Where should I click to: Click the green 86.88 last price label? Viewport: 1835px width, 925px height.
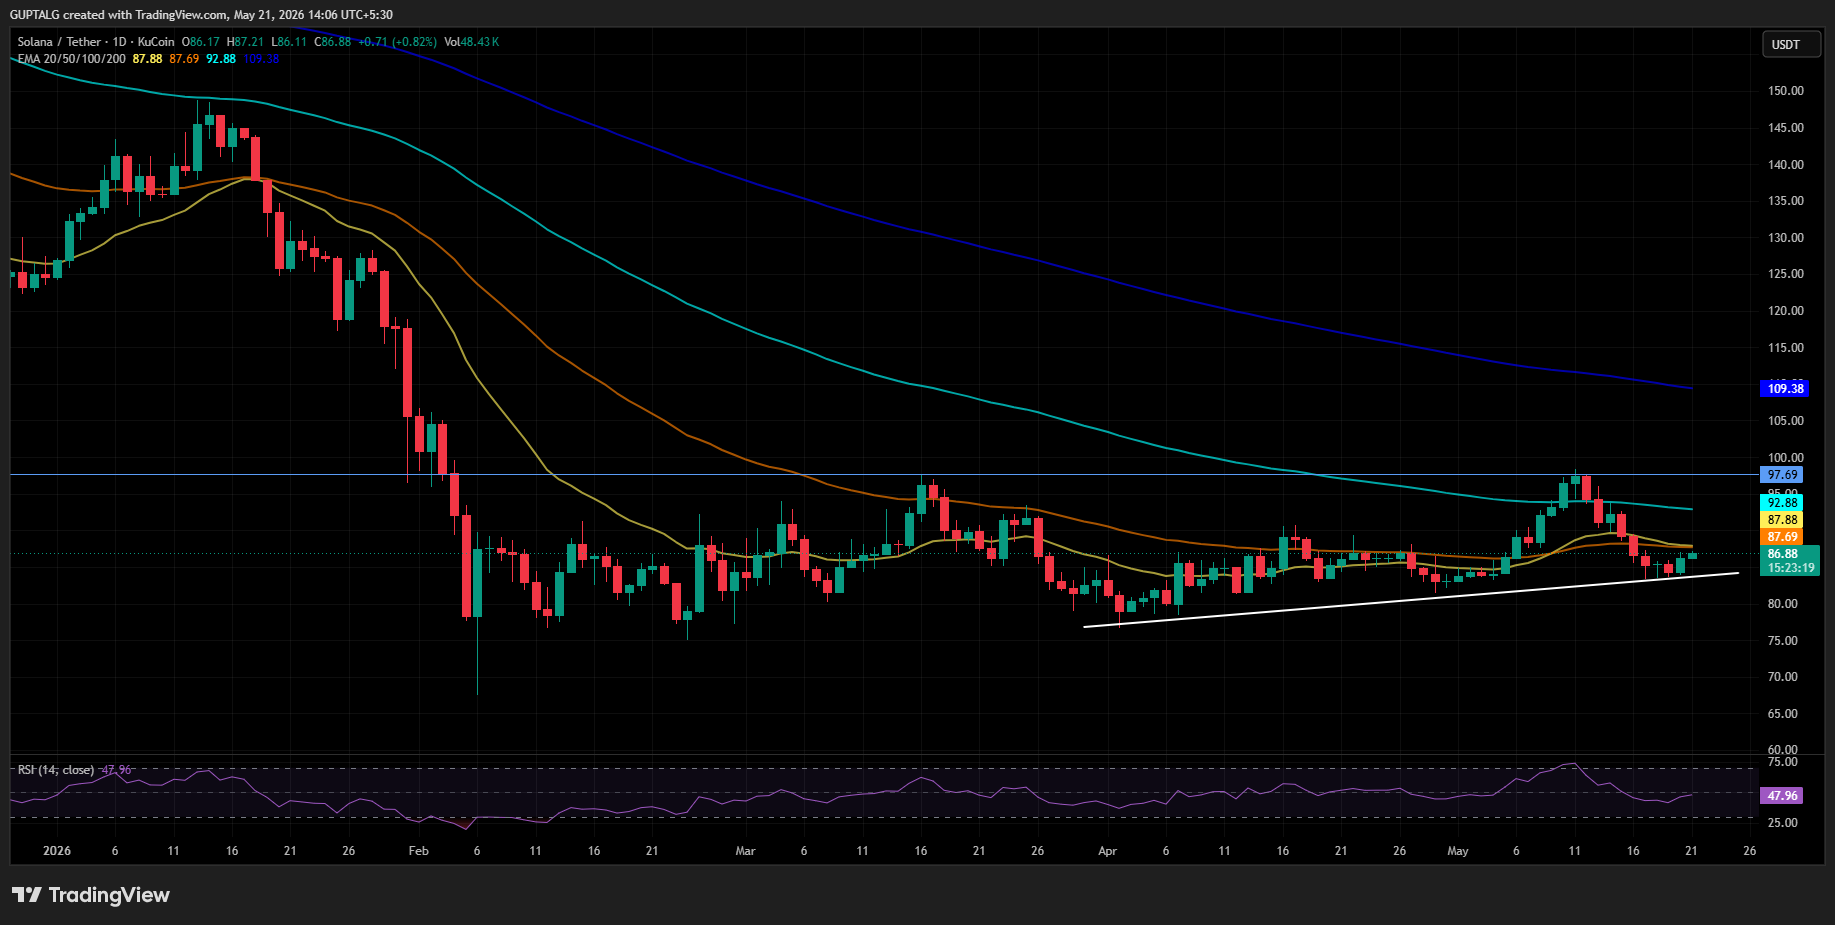1784,554
